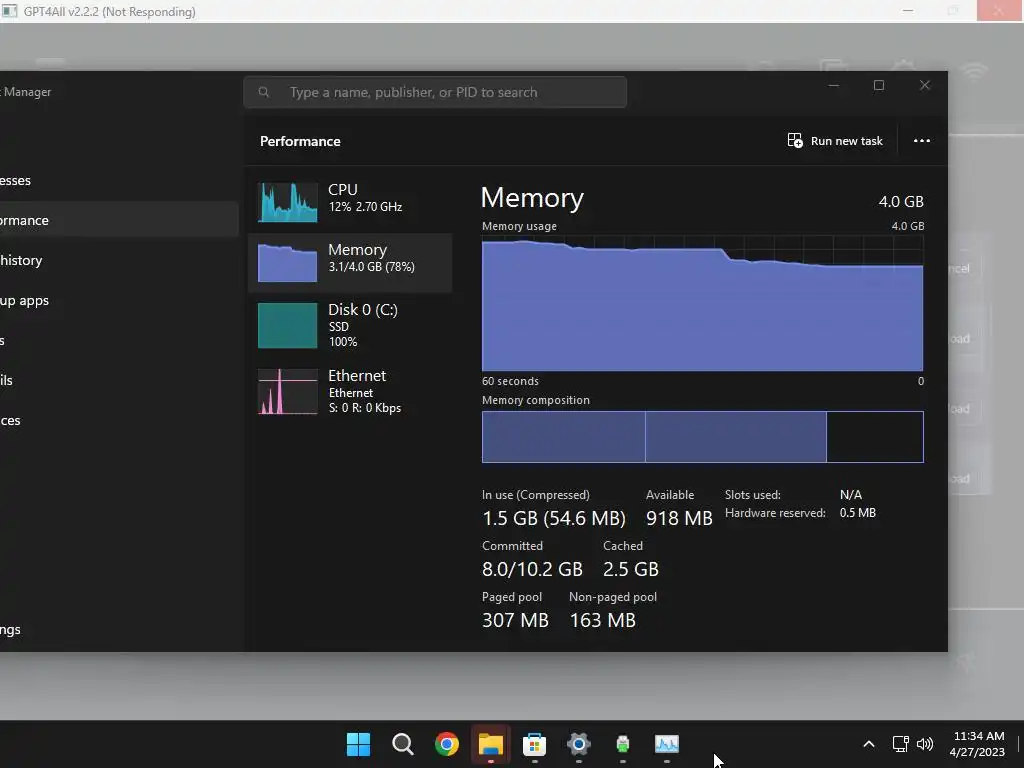The width and height of the screenshot is (1024, 768).
Task: Open the Details tab in sidebar
Action: pos(118,380)
